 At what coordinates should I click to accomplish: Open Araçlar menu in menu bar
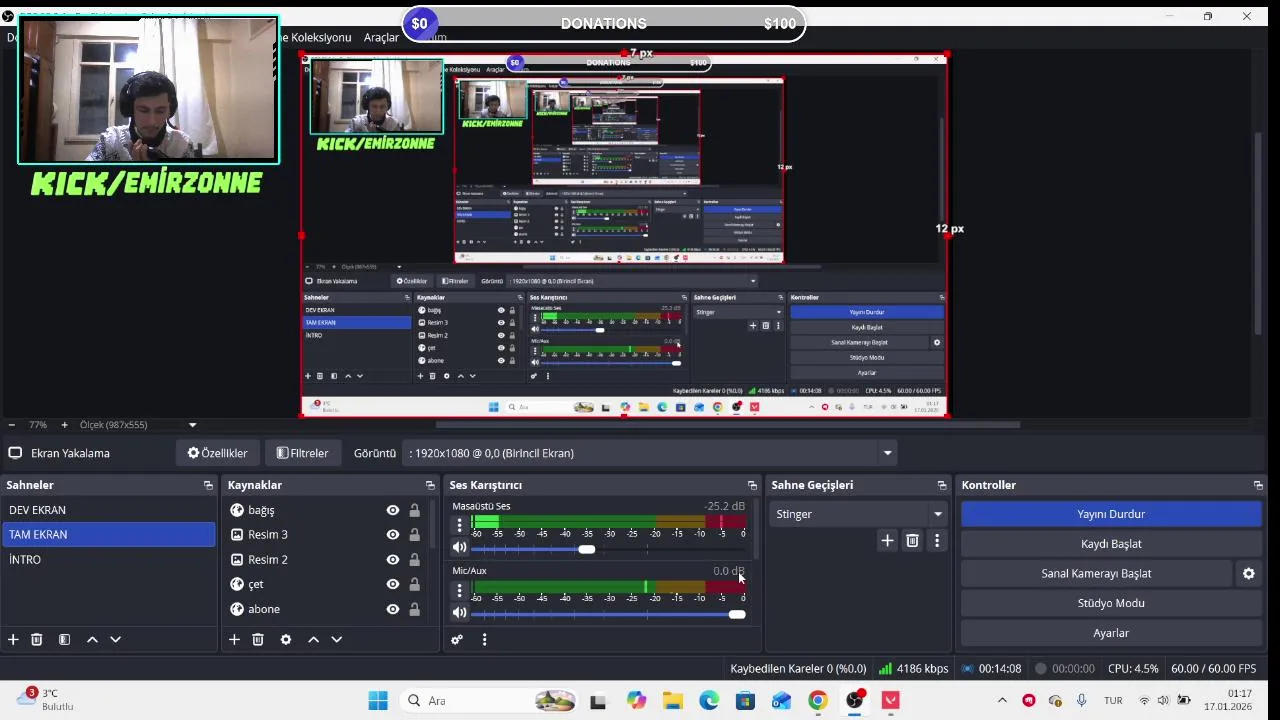(381, 37)
